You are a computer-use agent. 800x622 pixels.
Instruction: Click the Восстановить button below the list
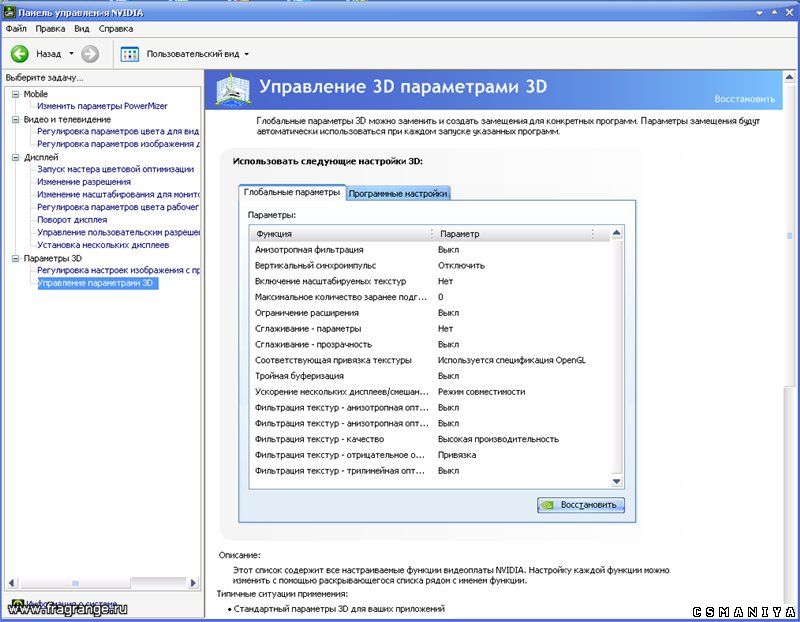click(x=581, y=505)
